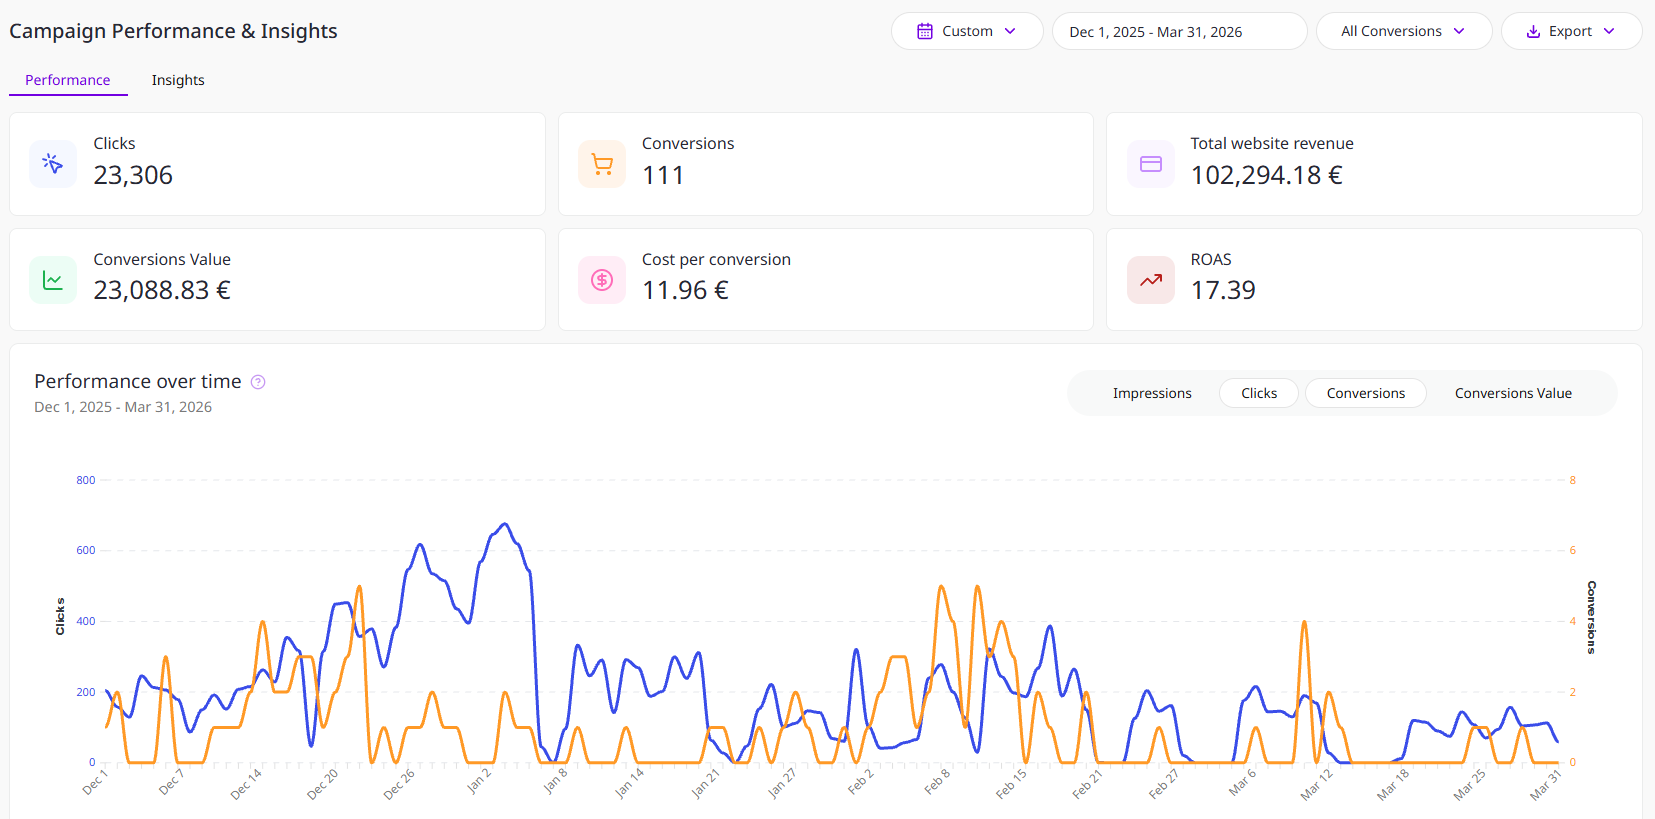Click the blue clicks peak near Jan 2
Screen dimensions: 1655x819
505,524
